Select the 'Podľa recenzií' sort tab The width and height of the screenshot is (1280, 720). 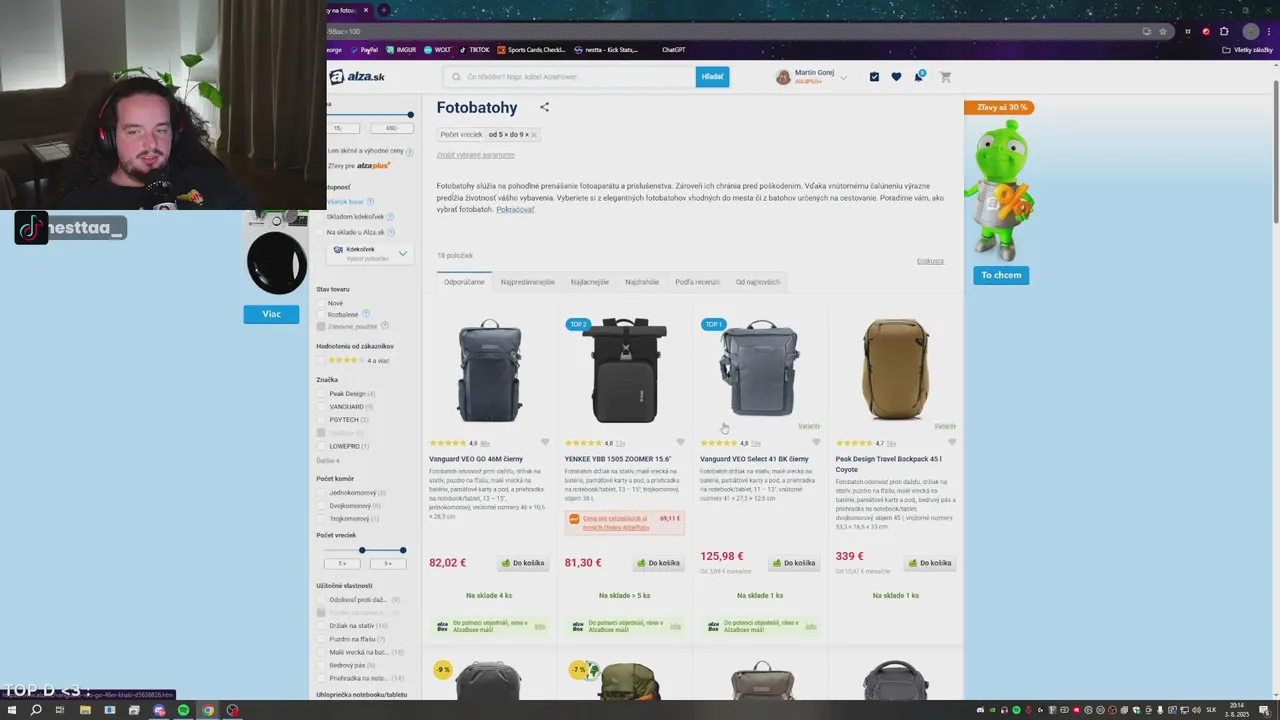[x=697, y=282]
